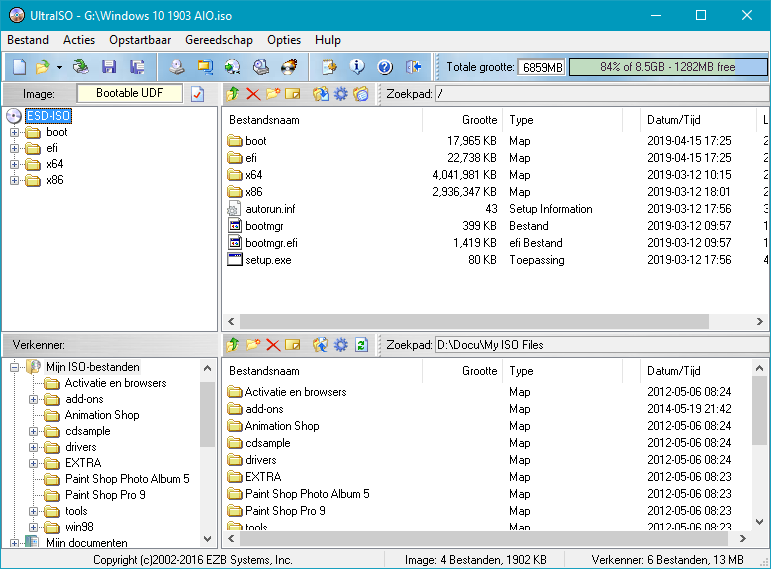Click image list horizontal scrollbar right arrow

coord(759,322)
